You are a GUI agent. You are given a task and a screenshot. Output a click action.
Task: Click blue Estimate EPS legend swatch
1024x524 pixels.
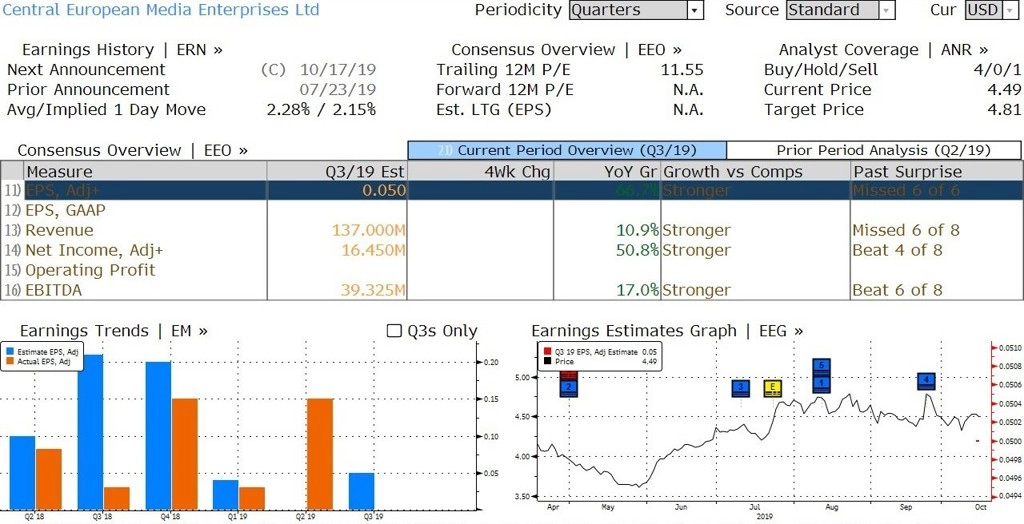coord(9,352)
